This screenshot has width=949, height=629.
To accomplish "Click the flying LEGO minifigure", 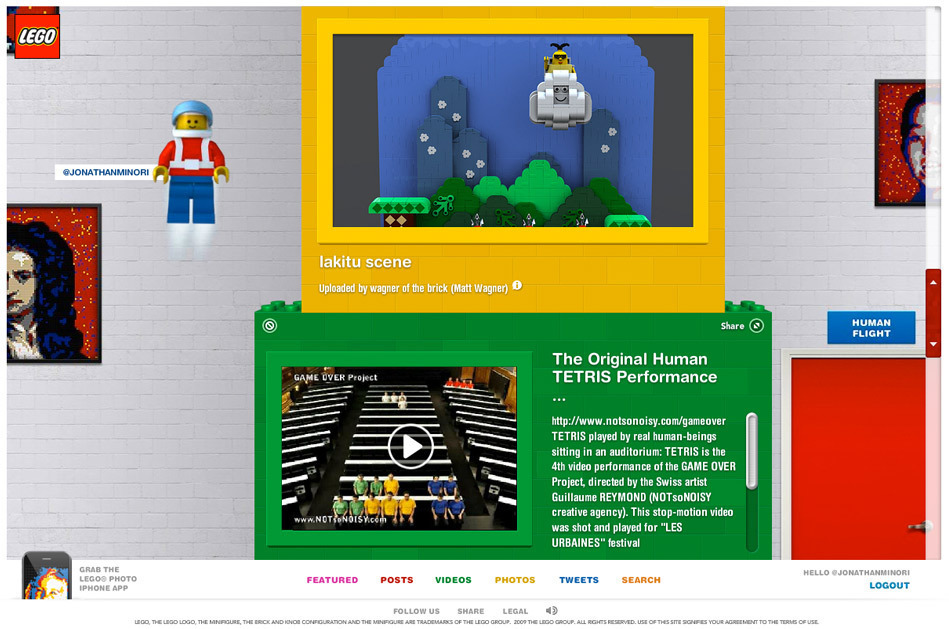I will pos(191,162).
